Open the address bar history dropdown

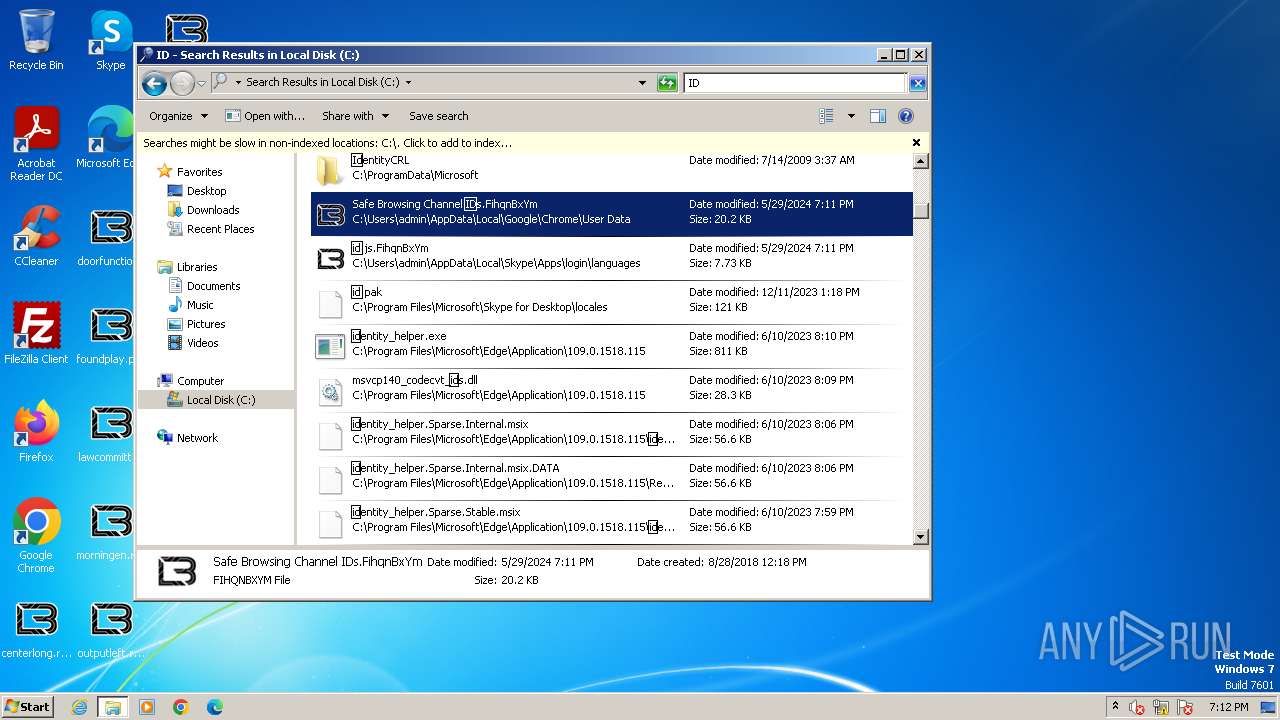(x=642, y=83)
